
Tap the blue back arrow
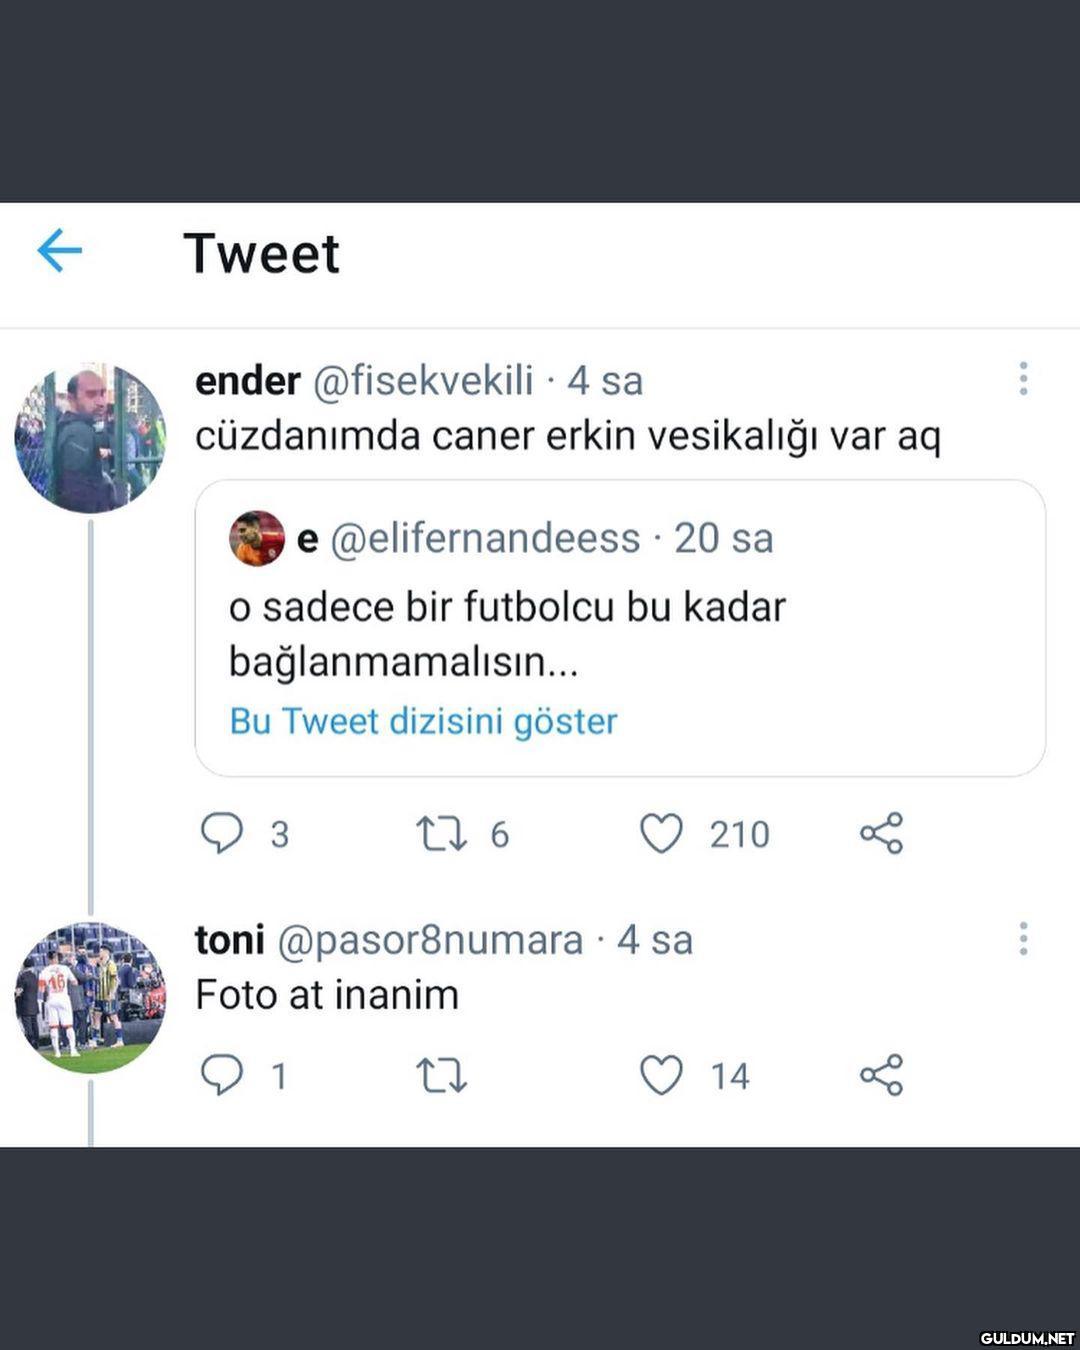(x=59, y=250)
